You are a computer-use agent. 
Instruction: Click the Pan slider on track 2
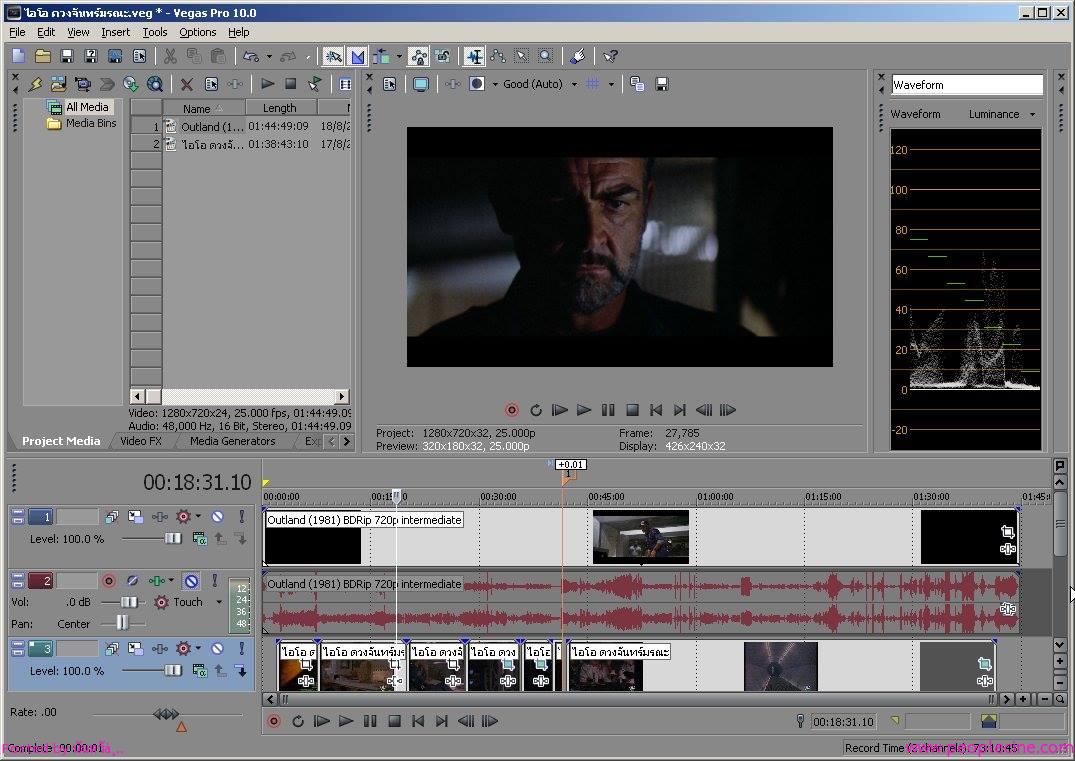[122, 623]
